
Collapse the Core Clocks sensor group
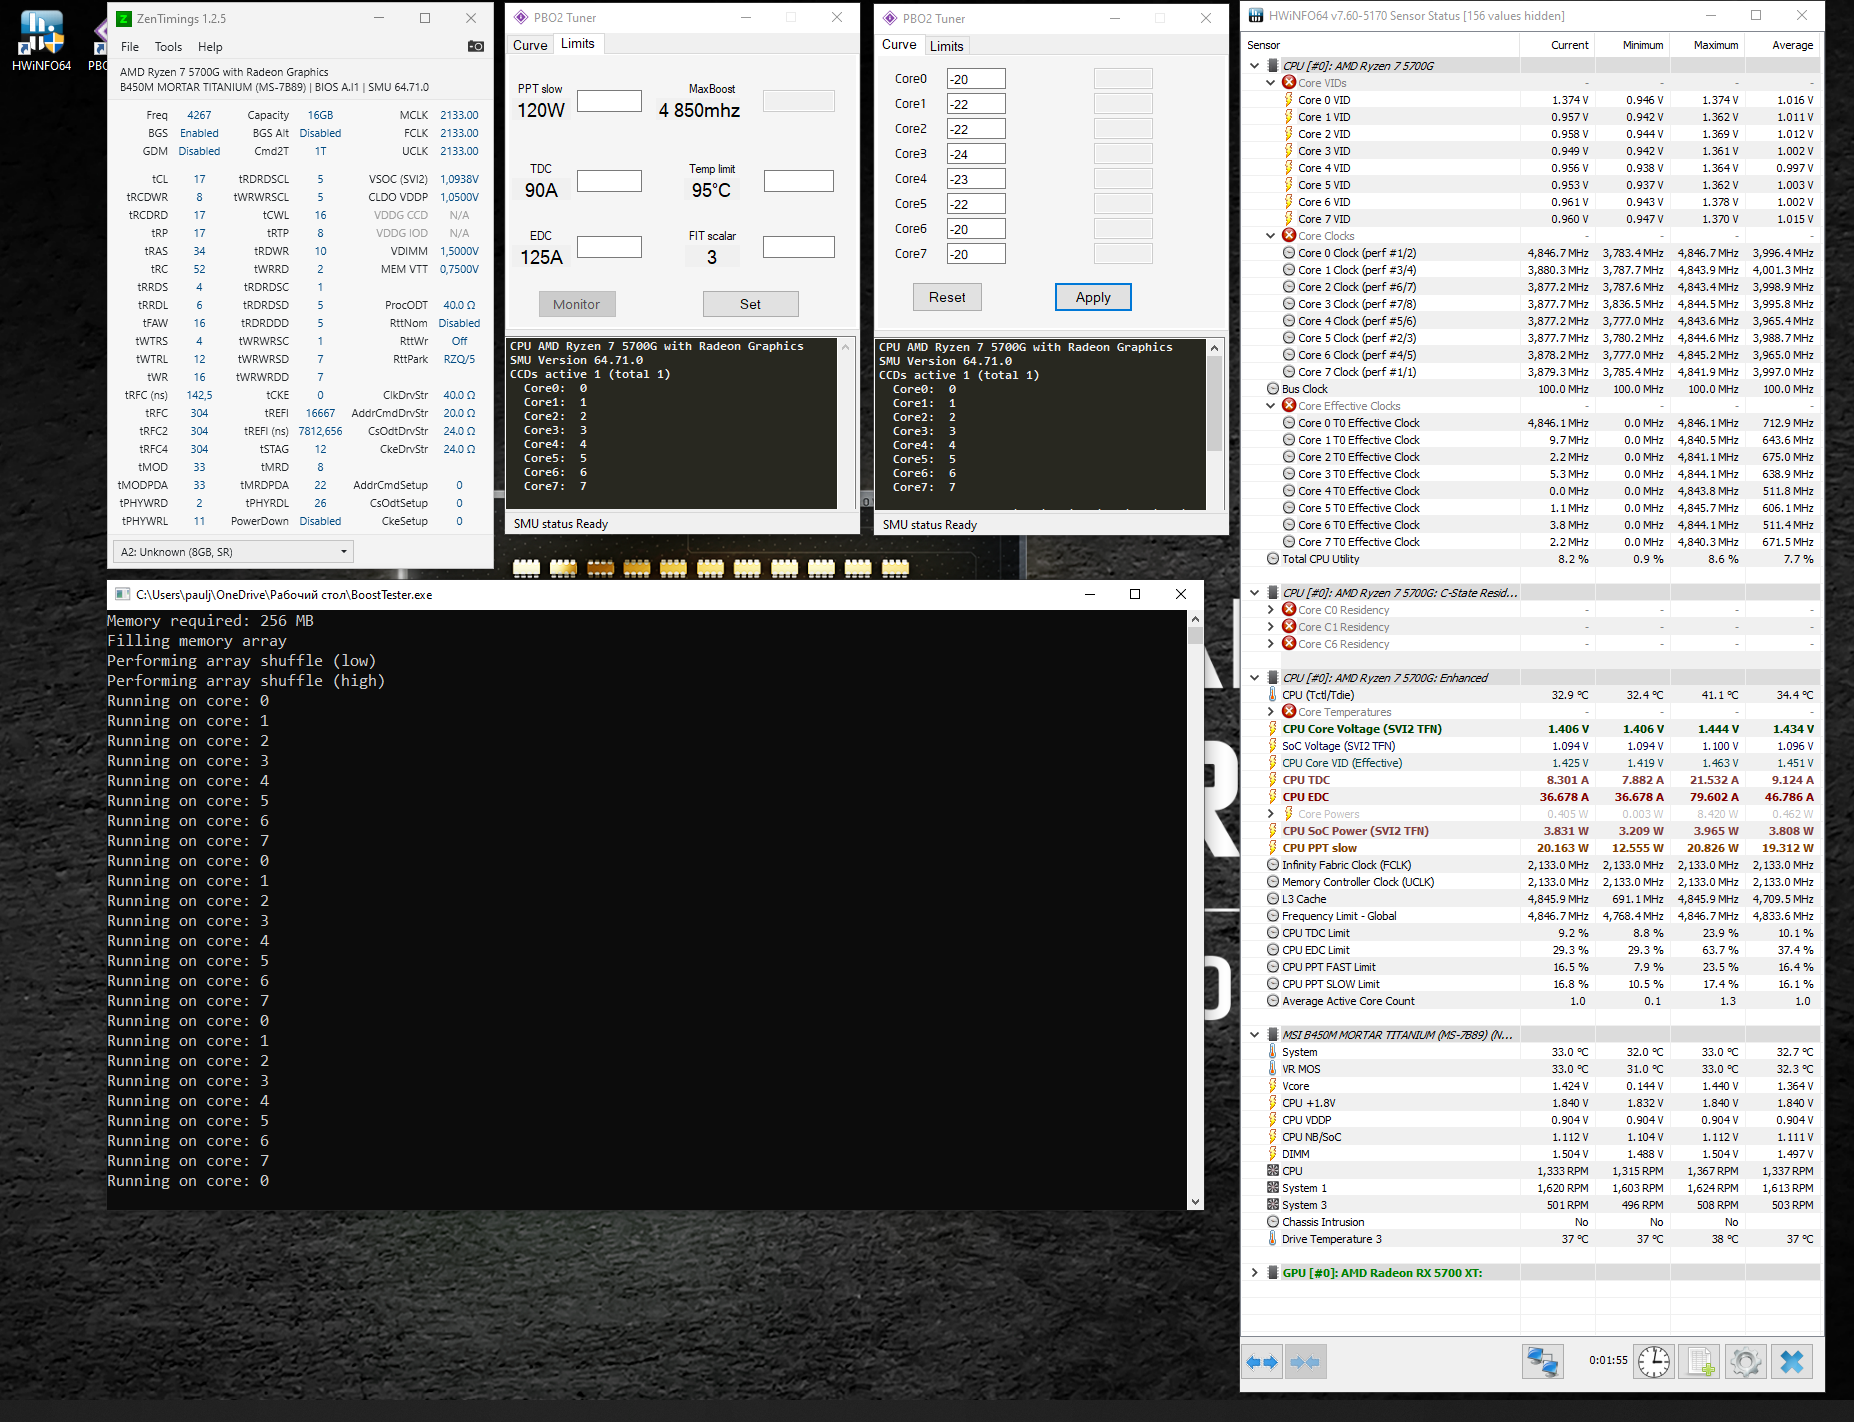click(x=1271, y=236)
